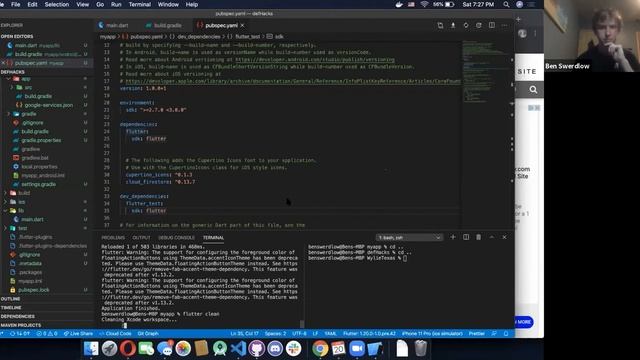The width and height of the screenshot is (640, 360).
Task: Open the compare changes icon in editor toolbar
Action: (440, 25)
